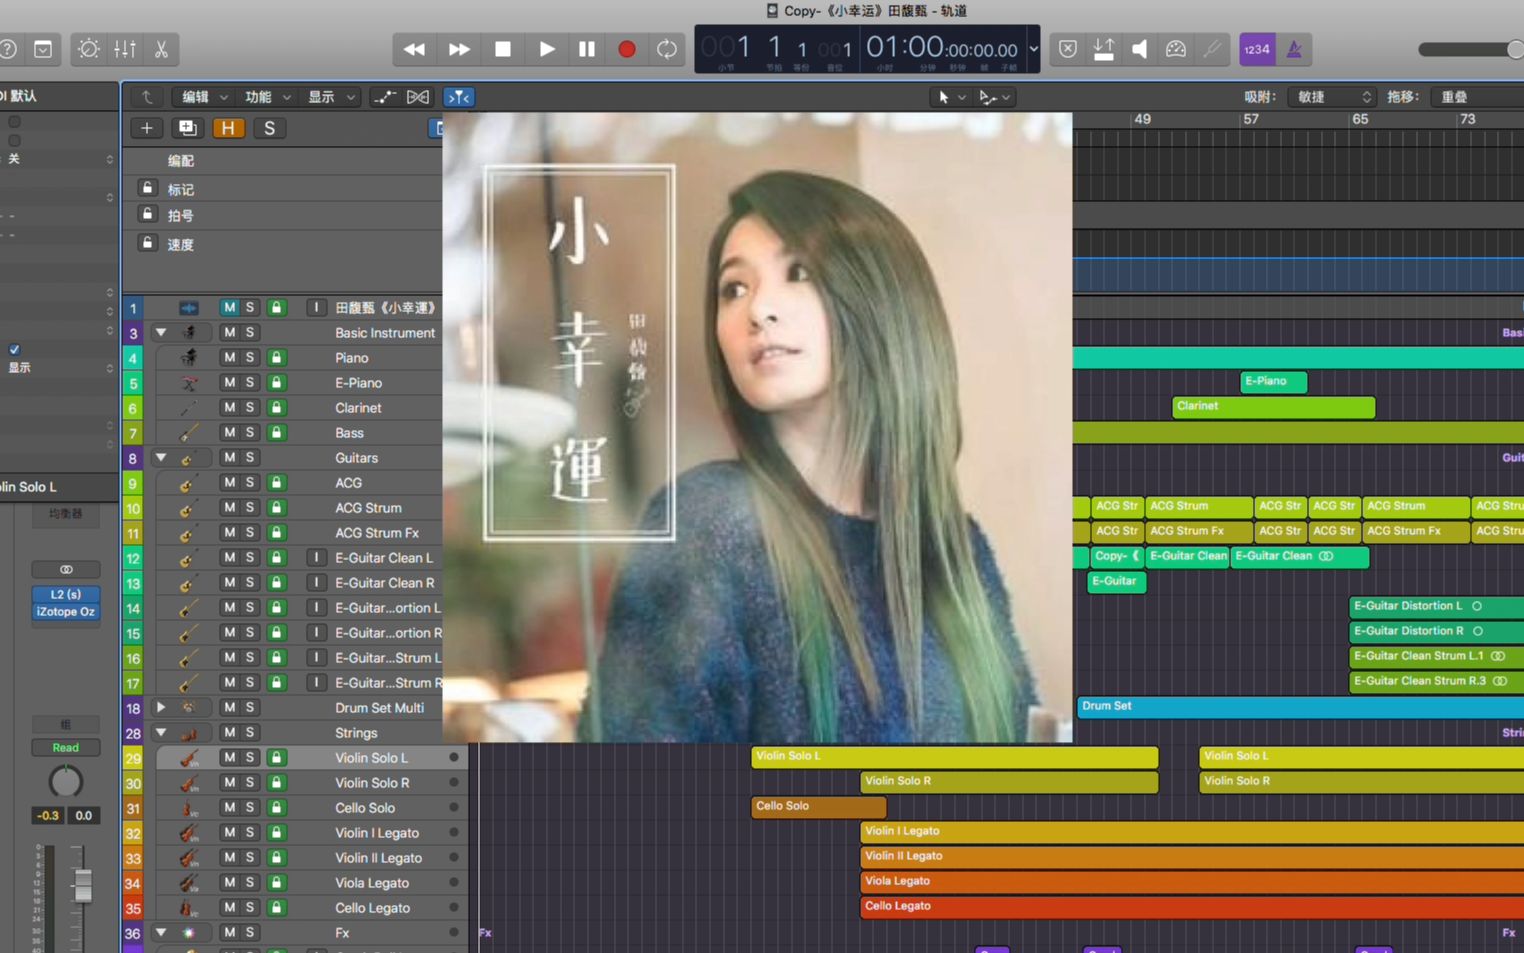
Task: Open the 功能 menu in tracks area
Action: pos(267,97)
